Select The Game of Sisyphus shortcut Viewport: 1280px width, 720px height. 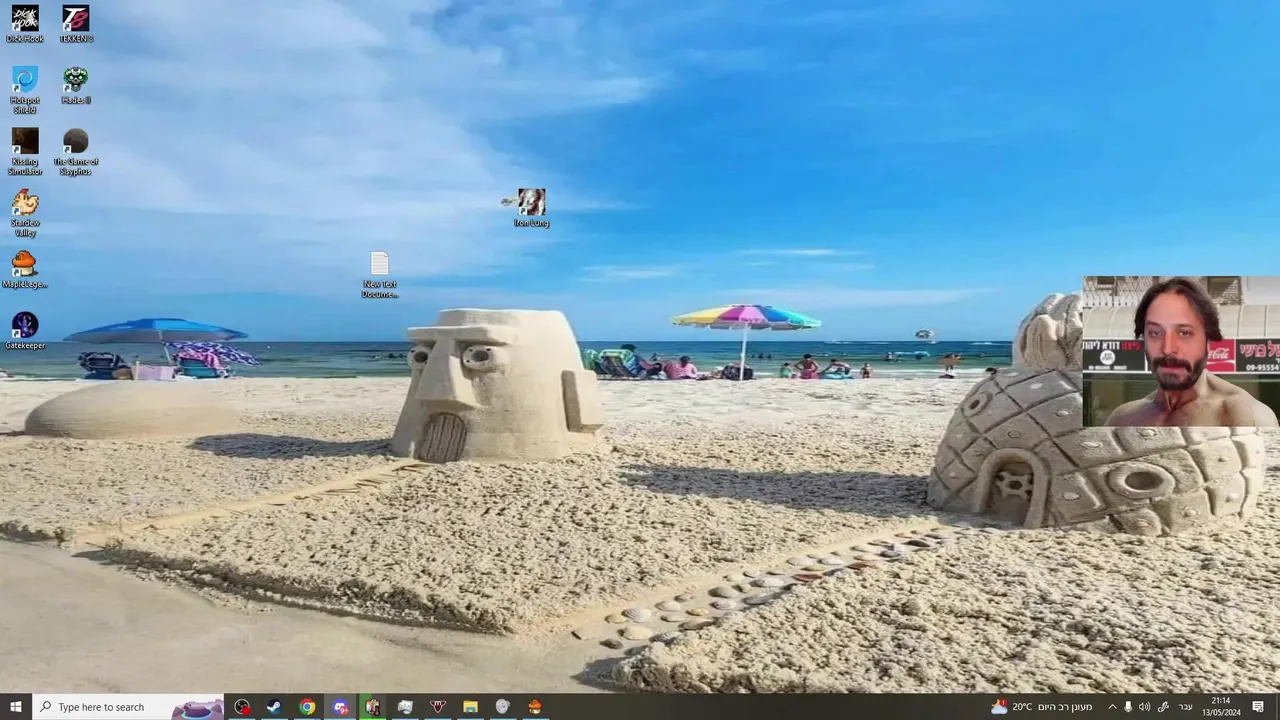tap(76, 152)
